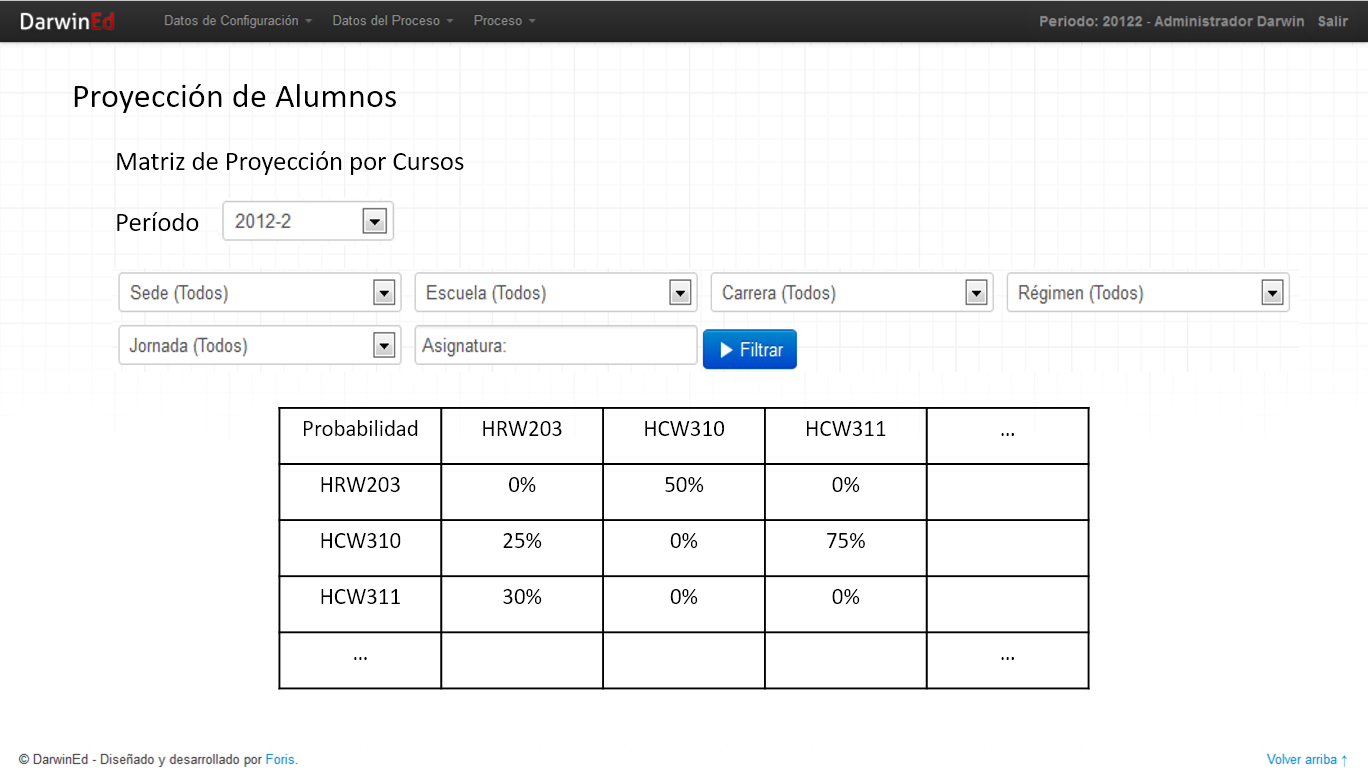Expand the Carrera (Todos) dropdown

(852, 293)
